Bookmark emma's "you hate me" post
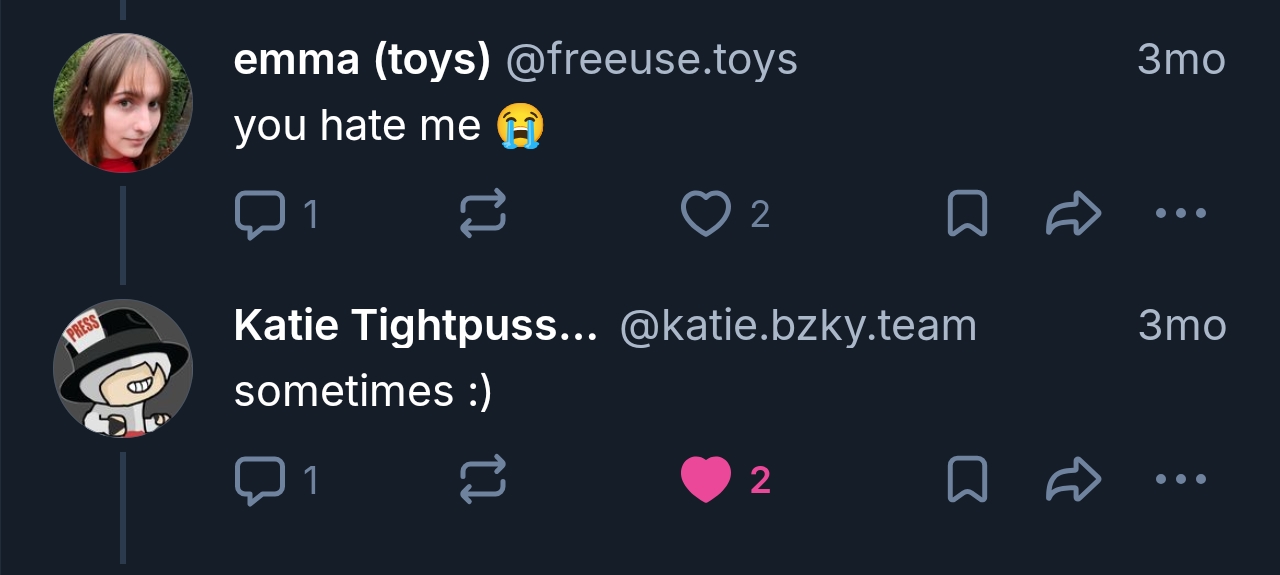This screenshot has height=575, width=1280. point(967,214)
